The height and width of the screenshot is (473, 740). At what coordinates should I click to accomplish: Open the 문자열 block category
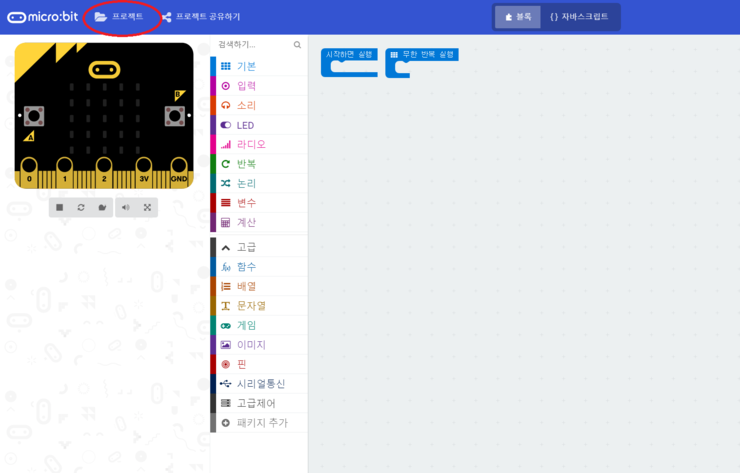(x=259, y=306)
